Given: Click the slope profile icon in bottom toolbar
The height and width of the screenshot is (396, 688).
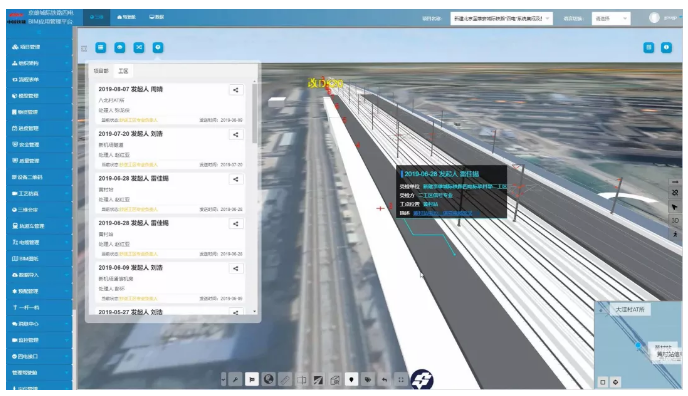Looking at the screenshot, I should [318, 379].
